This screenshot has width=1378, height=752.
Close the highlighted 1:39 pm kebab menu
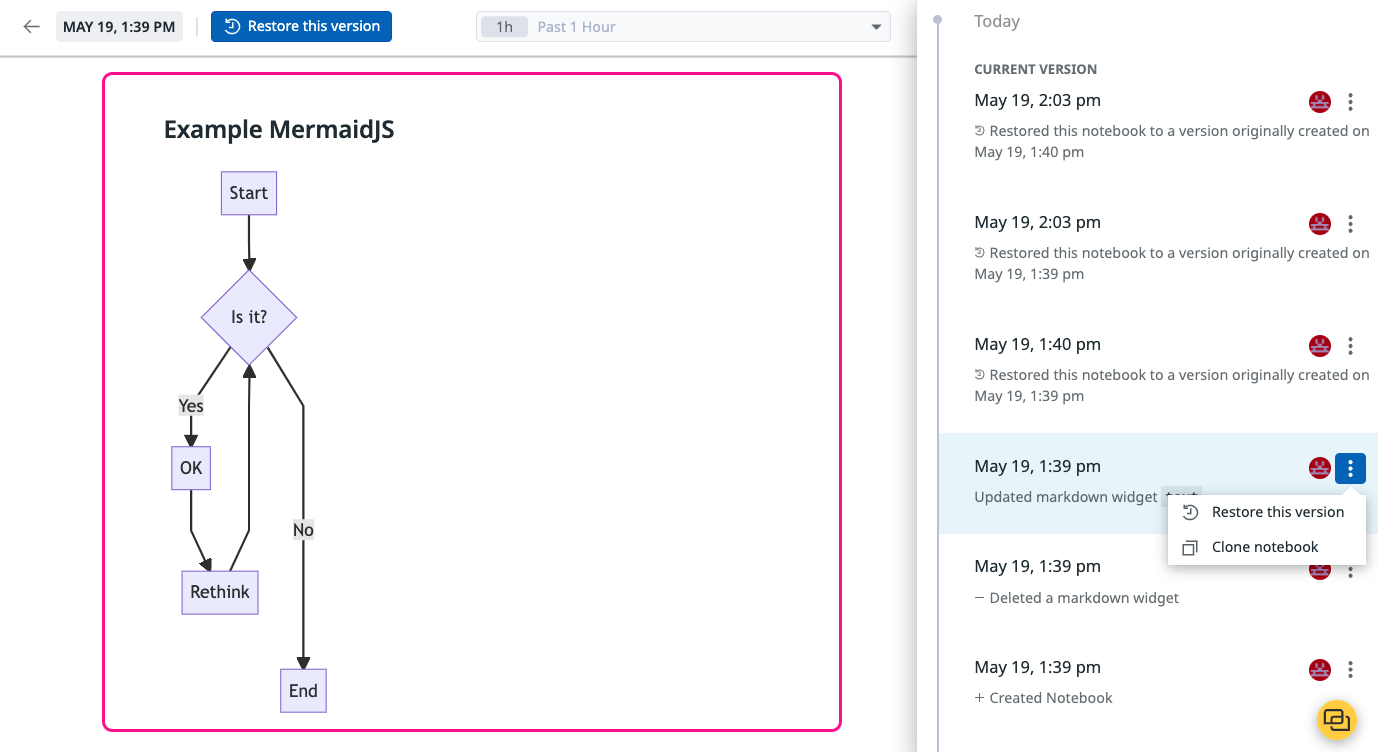click(x=1350, y=468)
